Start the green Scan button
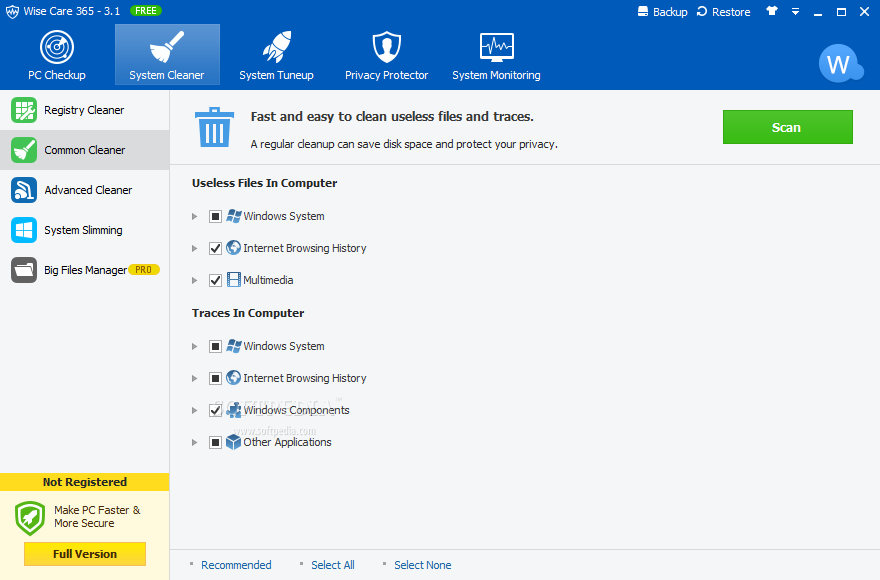 (787, 127)
